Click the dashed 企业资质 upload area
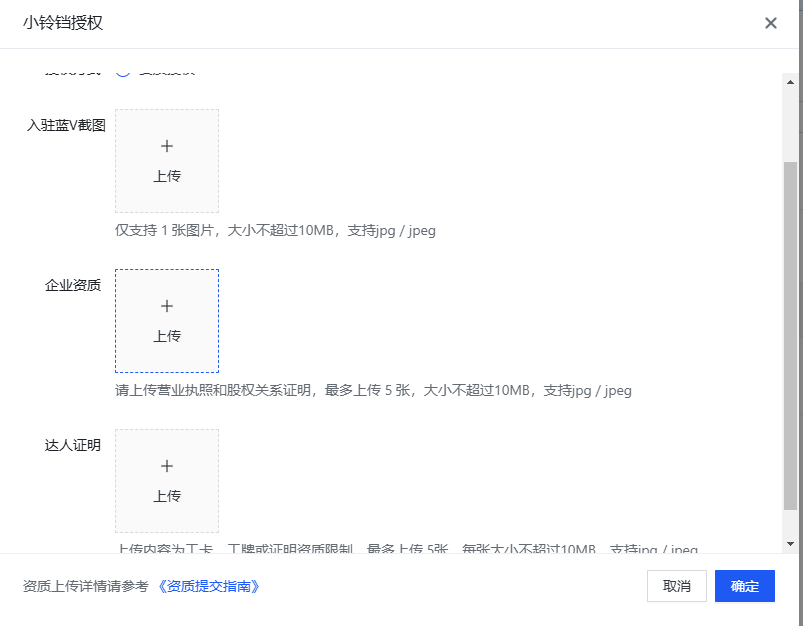803x626 pixels. [x=166, y=320]
